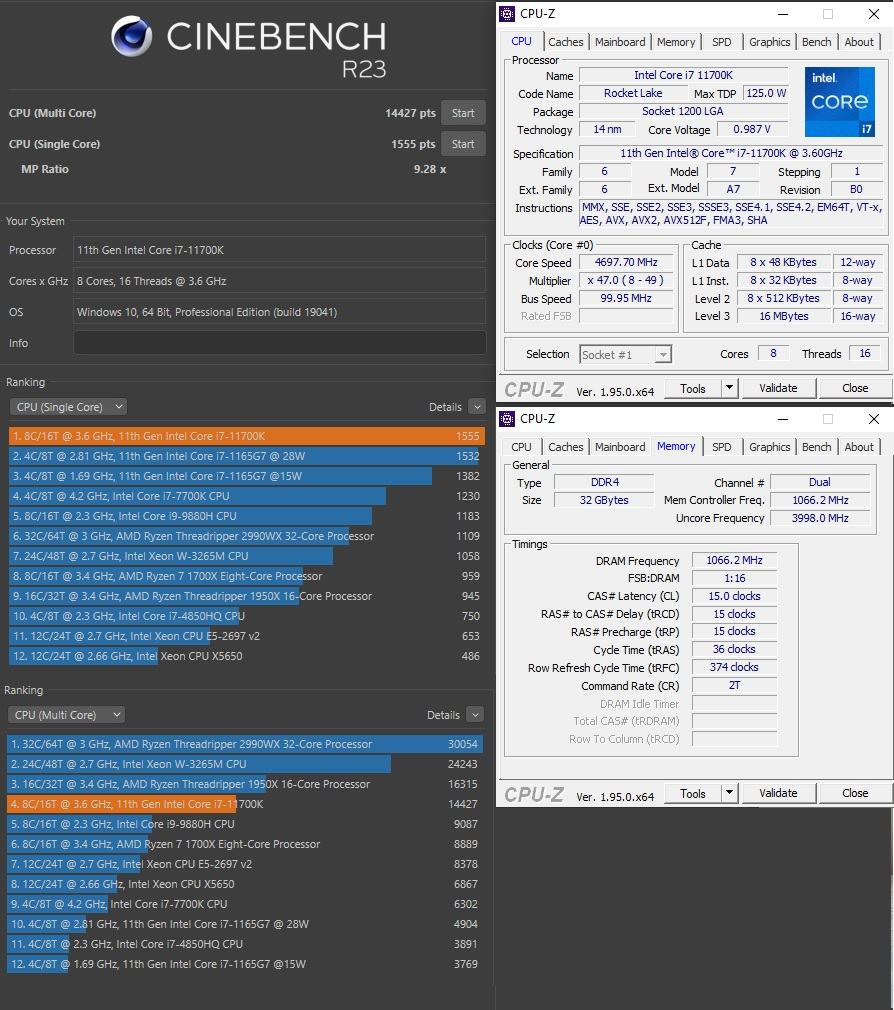Open the CPU (Multi Core) ranking dropdown
This screenshot has width=894, height=1010.
(66, 715)
